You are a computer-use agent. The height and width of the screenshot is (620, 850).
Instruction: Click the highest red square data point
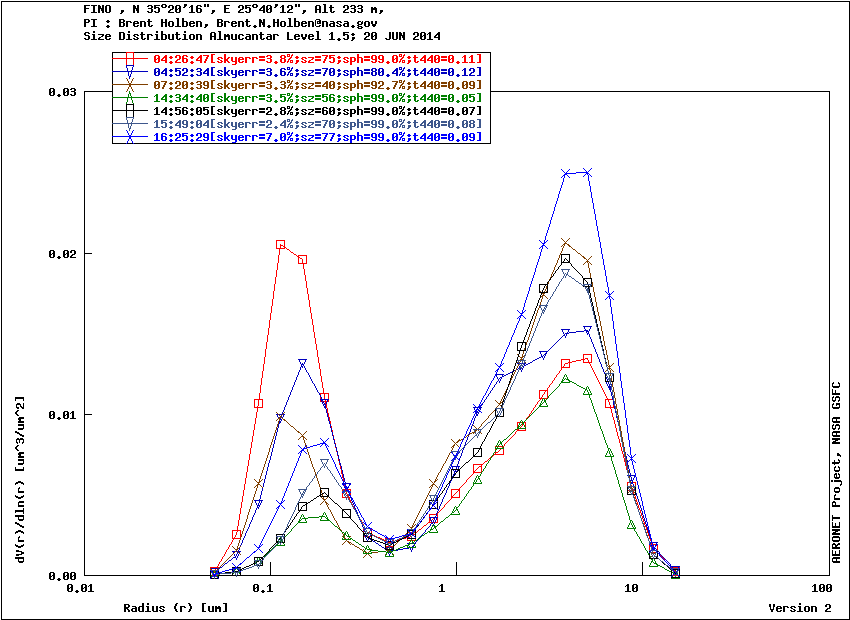click(x=280, y=244)
